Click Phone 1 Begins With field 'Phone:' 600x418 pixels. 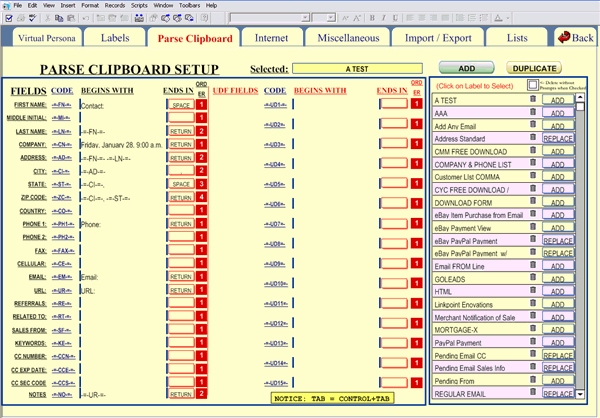coord(123,224)
